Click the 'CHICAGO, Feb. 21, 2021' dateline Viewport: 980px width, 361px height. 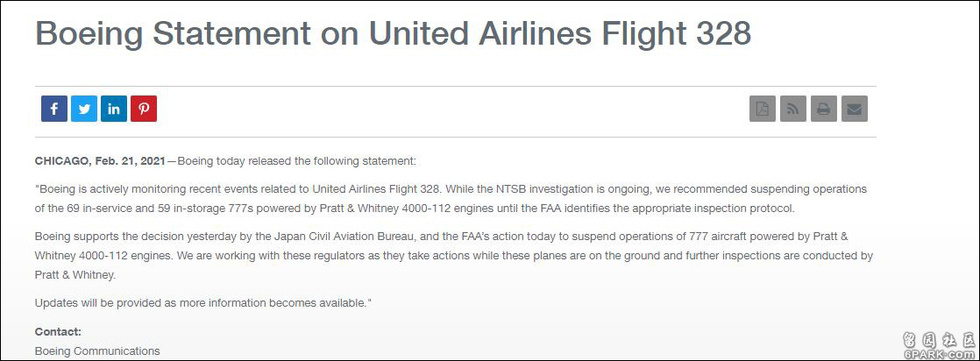pos(100,161)
